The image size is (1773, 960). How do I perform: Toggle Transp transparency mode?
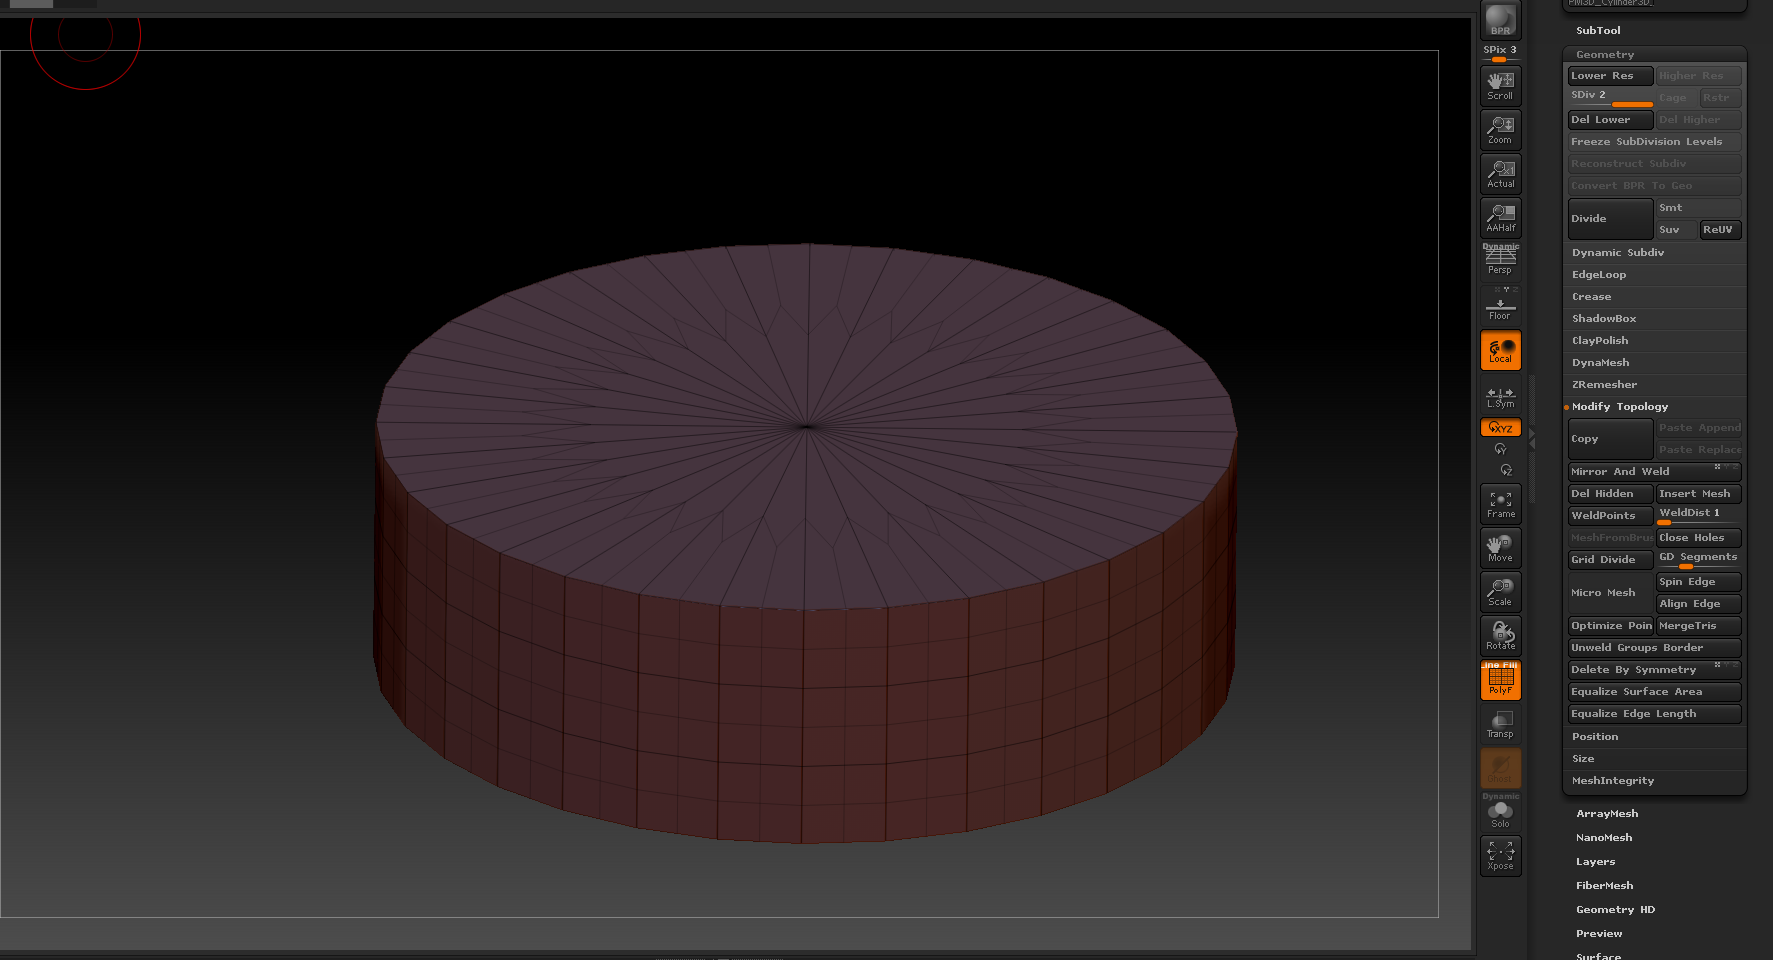tap(1500, 724)
